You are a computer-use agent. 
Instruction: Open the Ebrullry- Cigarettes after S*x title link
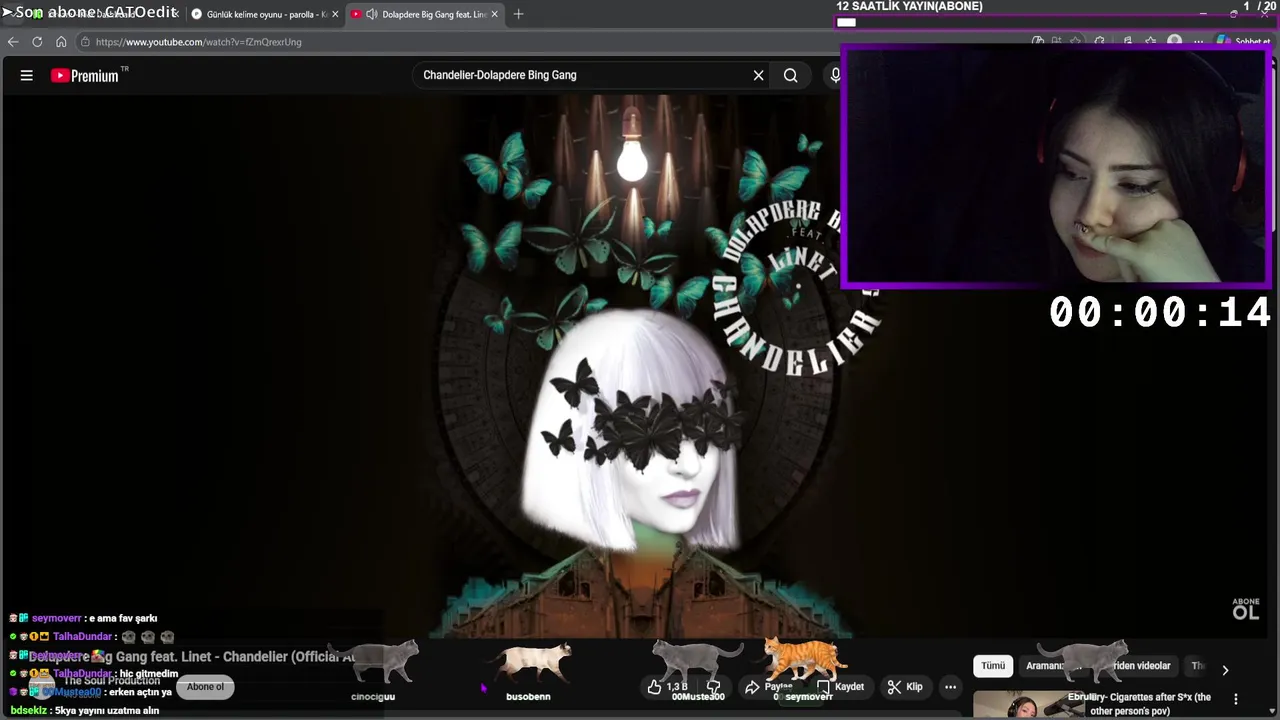[1140, 704]
